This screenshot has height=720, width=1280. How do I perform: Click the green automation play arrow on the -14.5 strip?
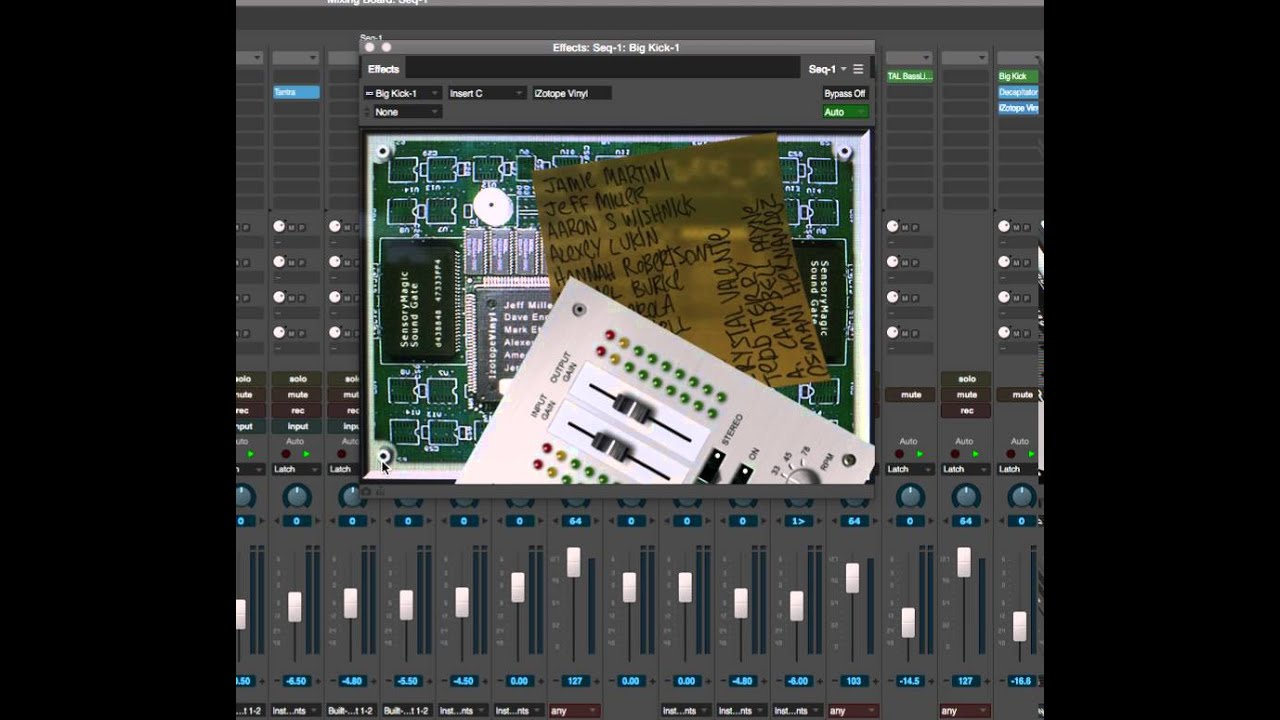(x=919, y=454)
